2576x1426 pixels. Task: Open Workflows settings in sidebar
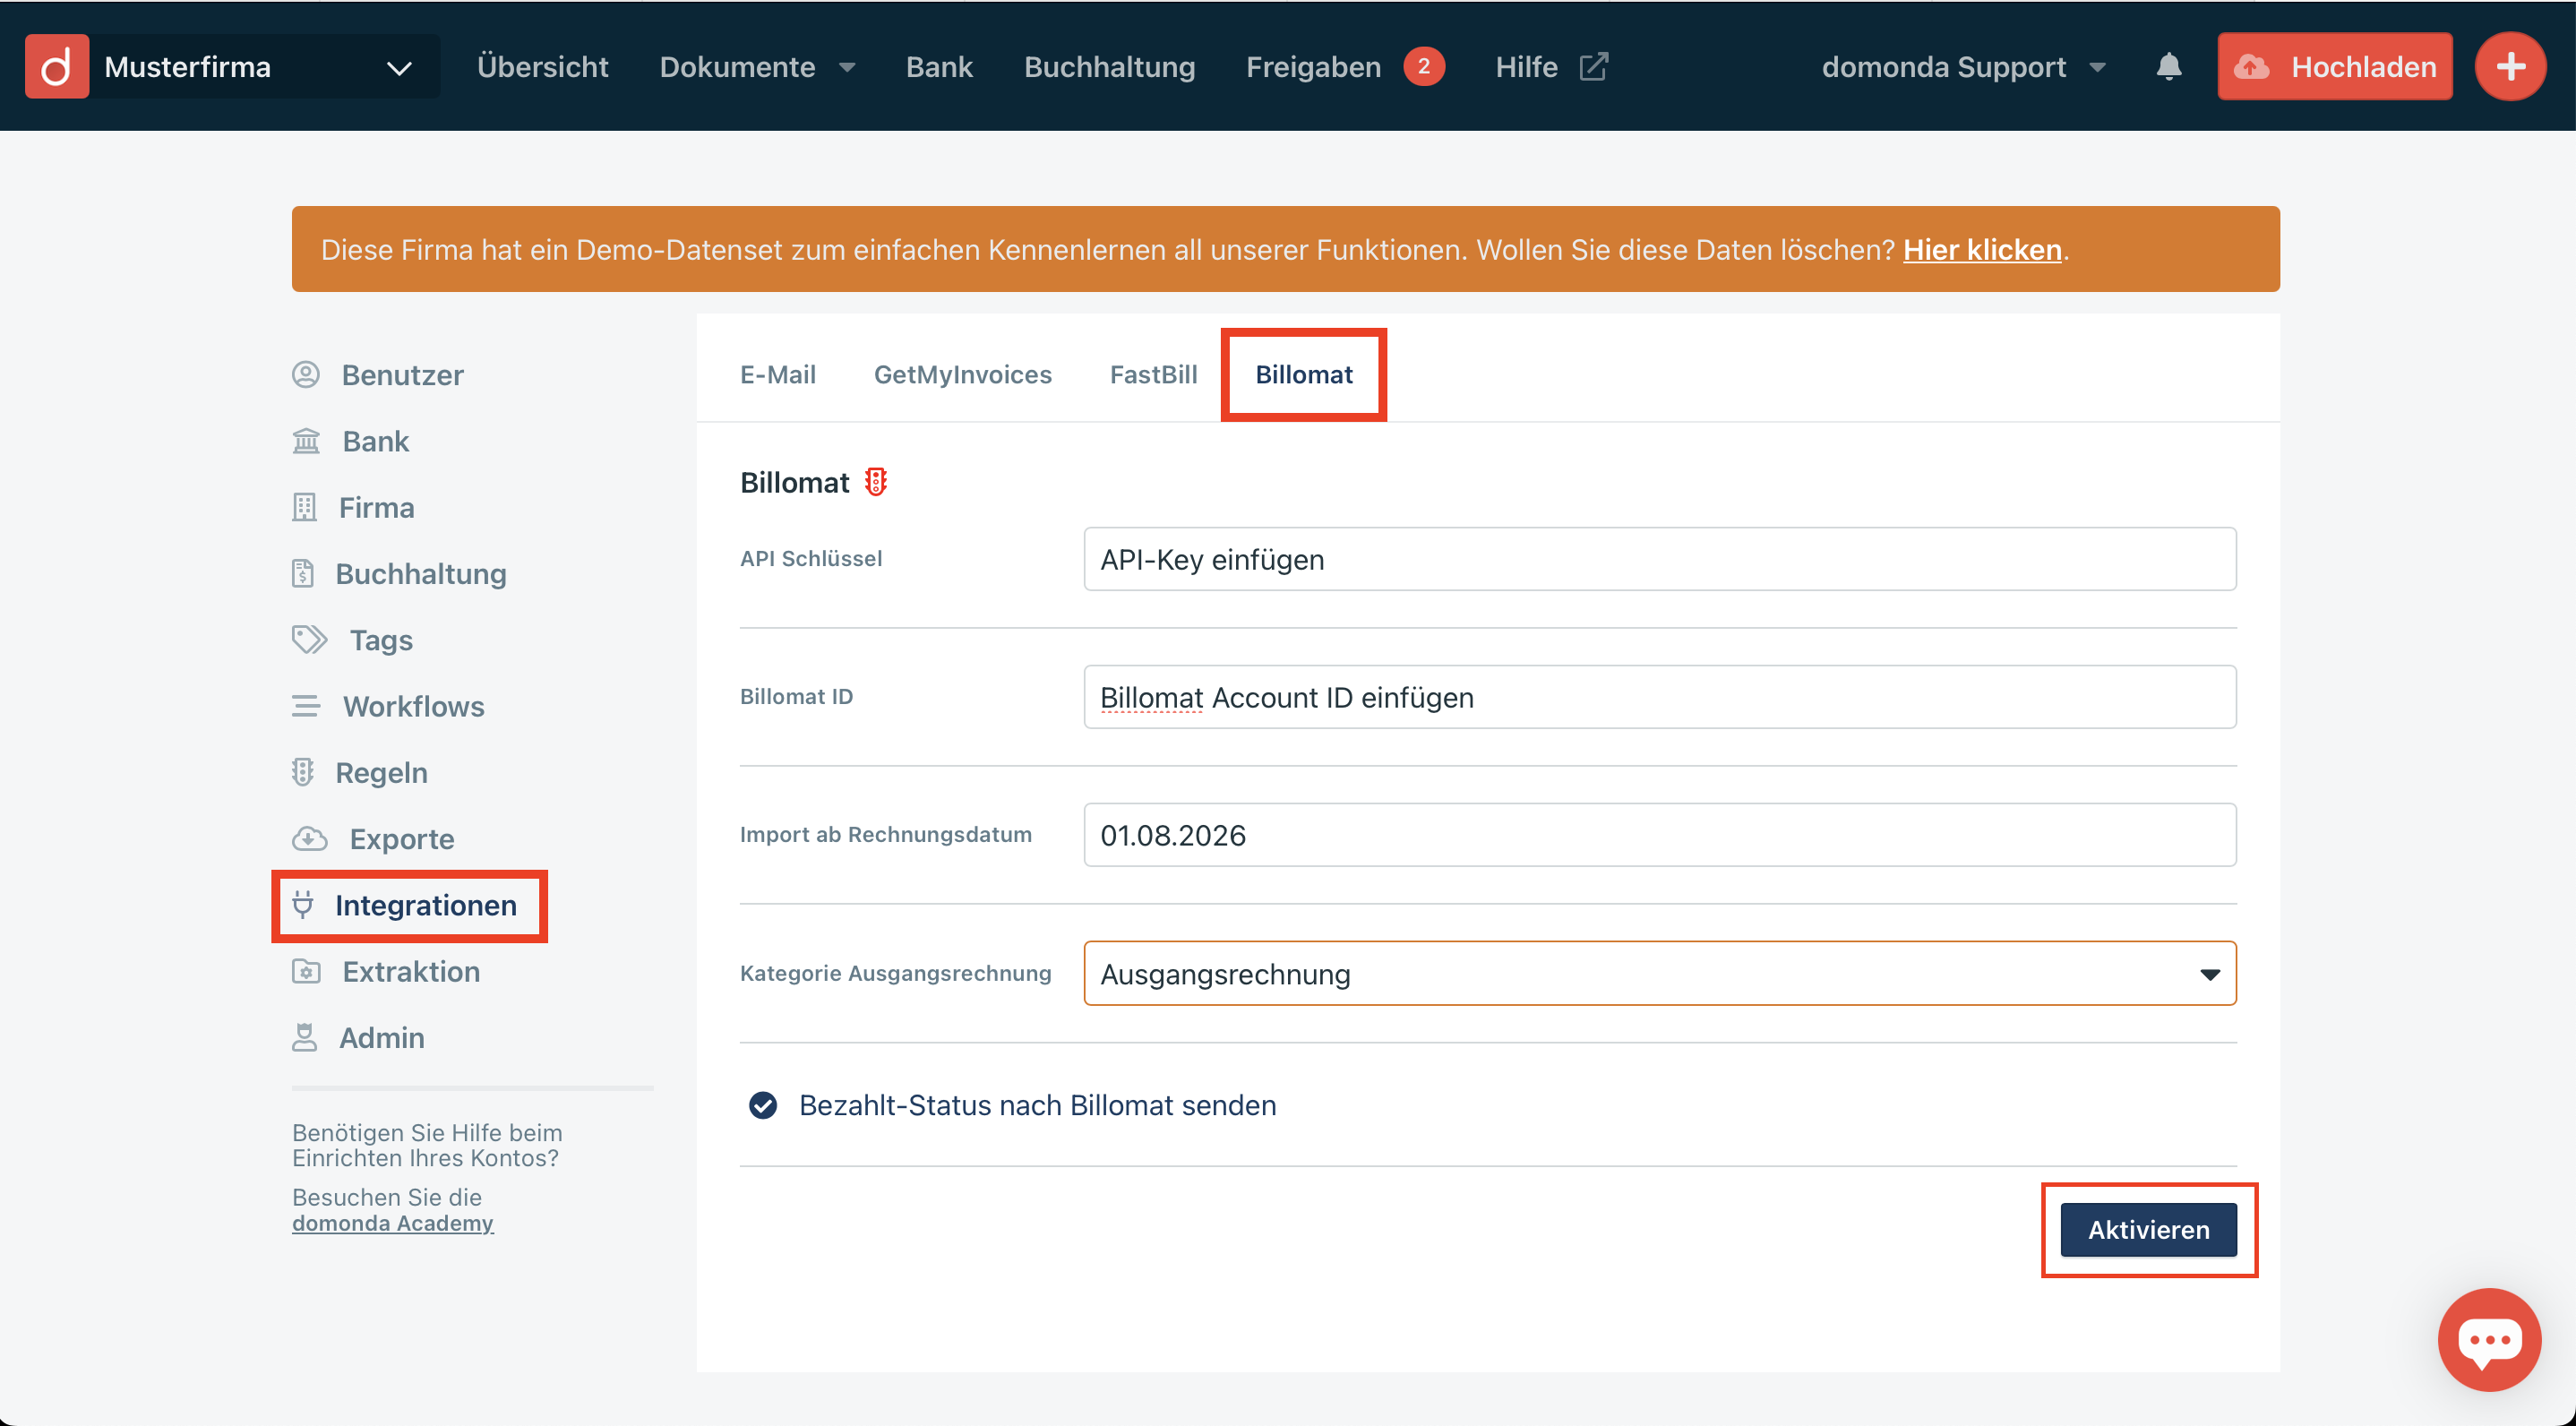(x=414, y=706)
